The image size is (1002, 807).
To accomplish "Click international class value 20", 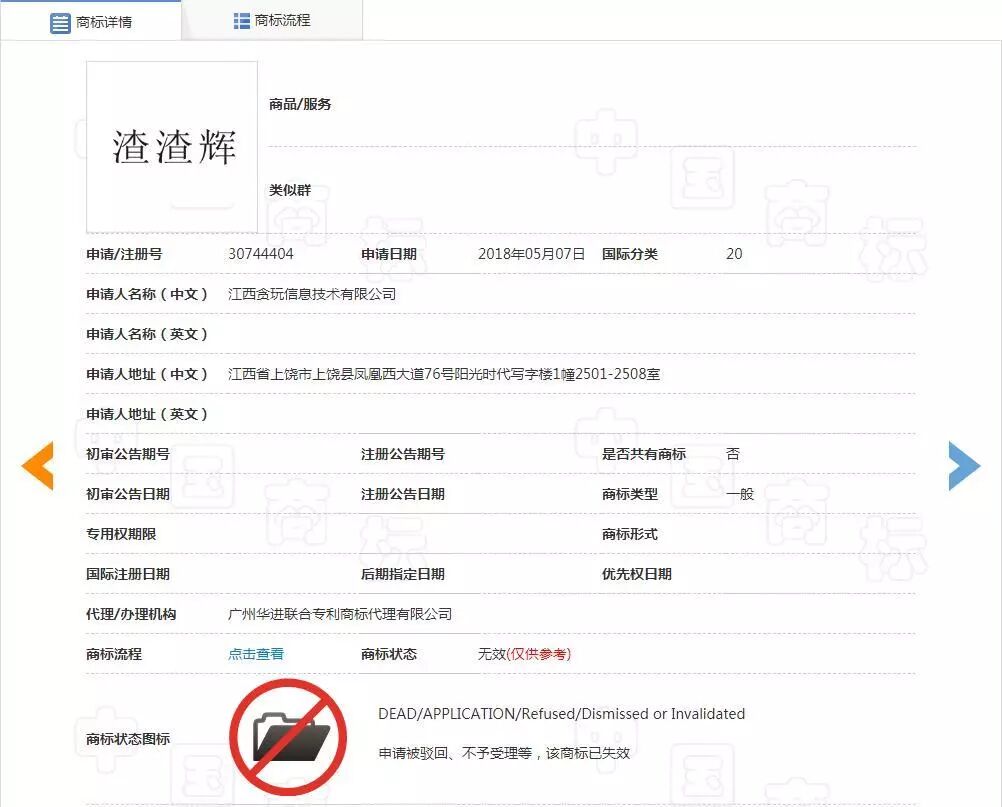I will pos(734,254).
